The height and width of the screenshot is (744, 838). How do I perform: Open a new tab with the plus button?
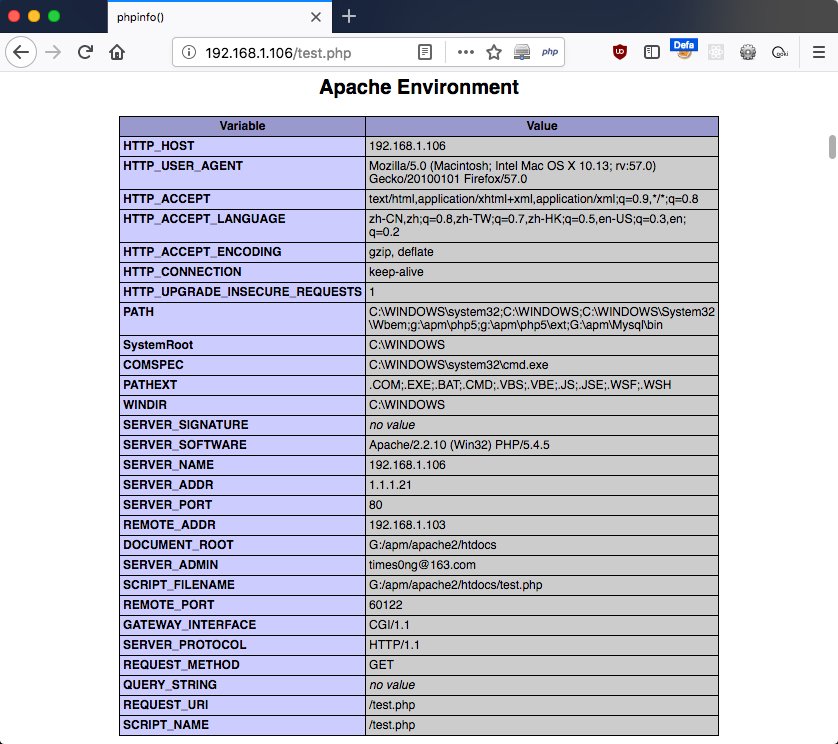tap(349, 17)
